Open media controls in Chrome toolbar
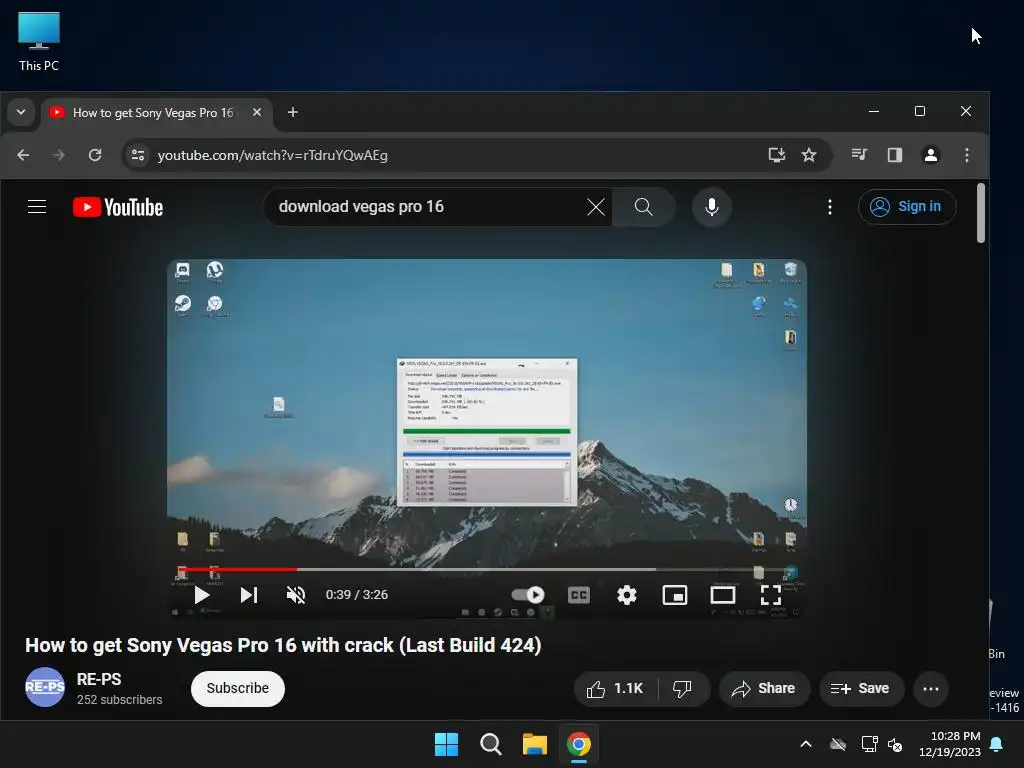 (859, 155)
